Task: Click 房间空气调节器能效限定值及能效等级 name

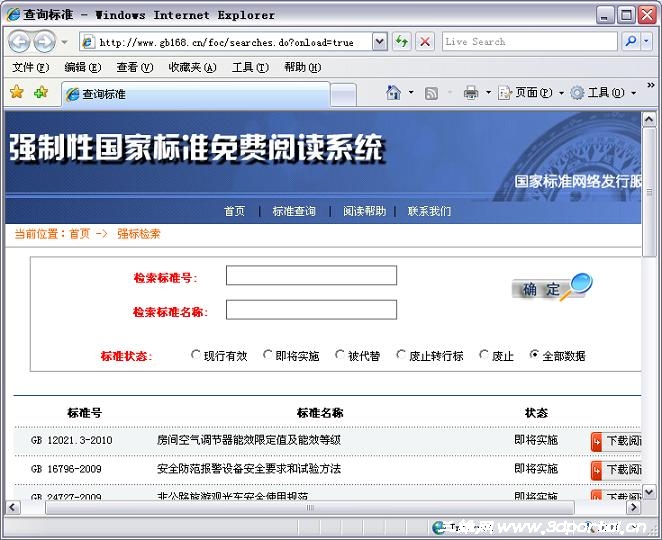Action: [249, 440]
